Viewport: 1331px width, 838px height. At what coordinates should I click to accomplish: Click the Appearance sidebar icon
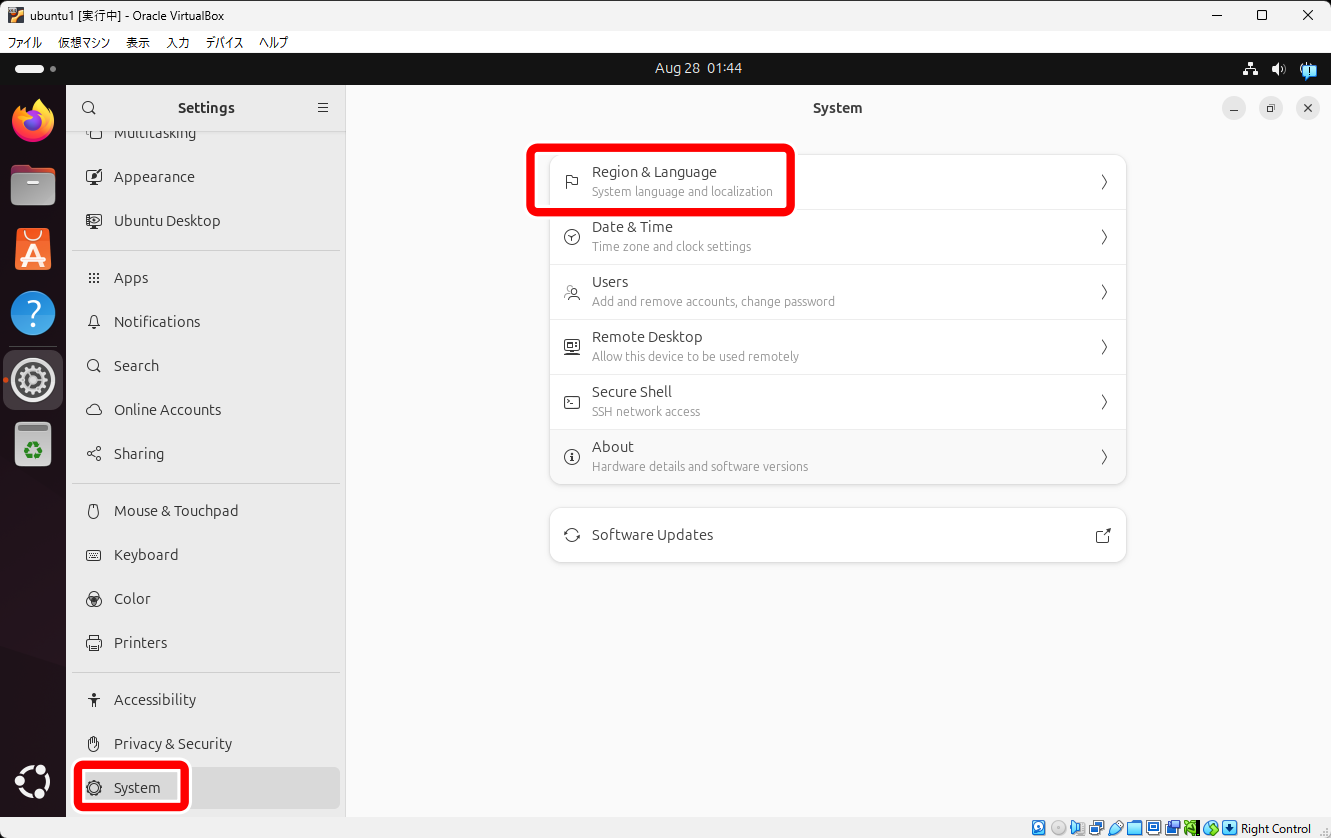click(94, 177)
